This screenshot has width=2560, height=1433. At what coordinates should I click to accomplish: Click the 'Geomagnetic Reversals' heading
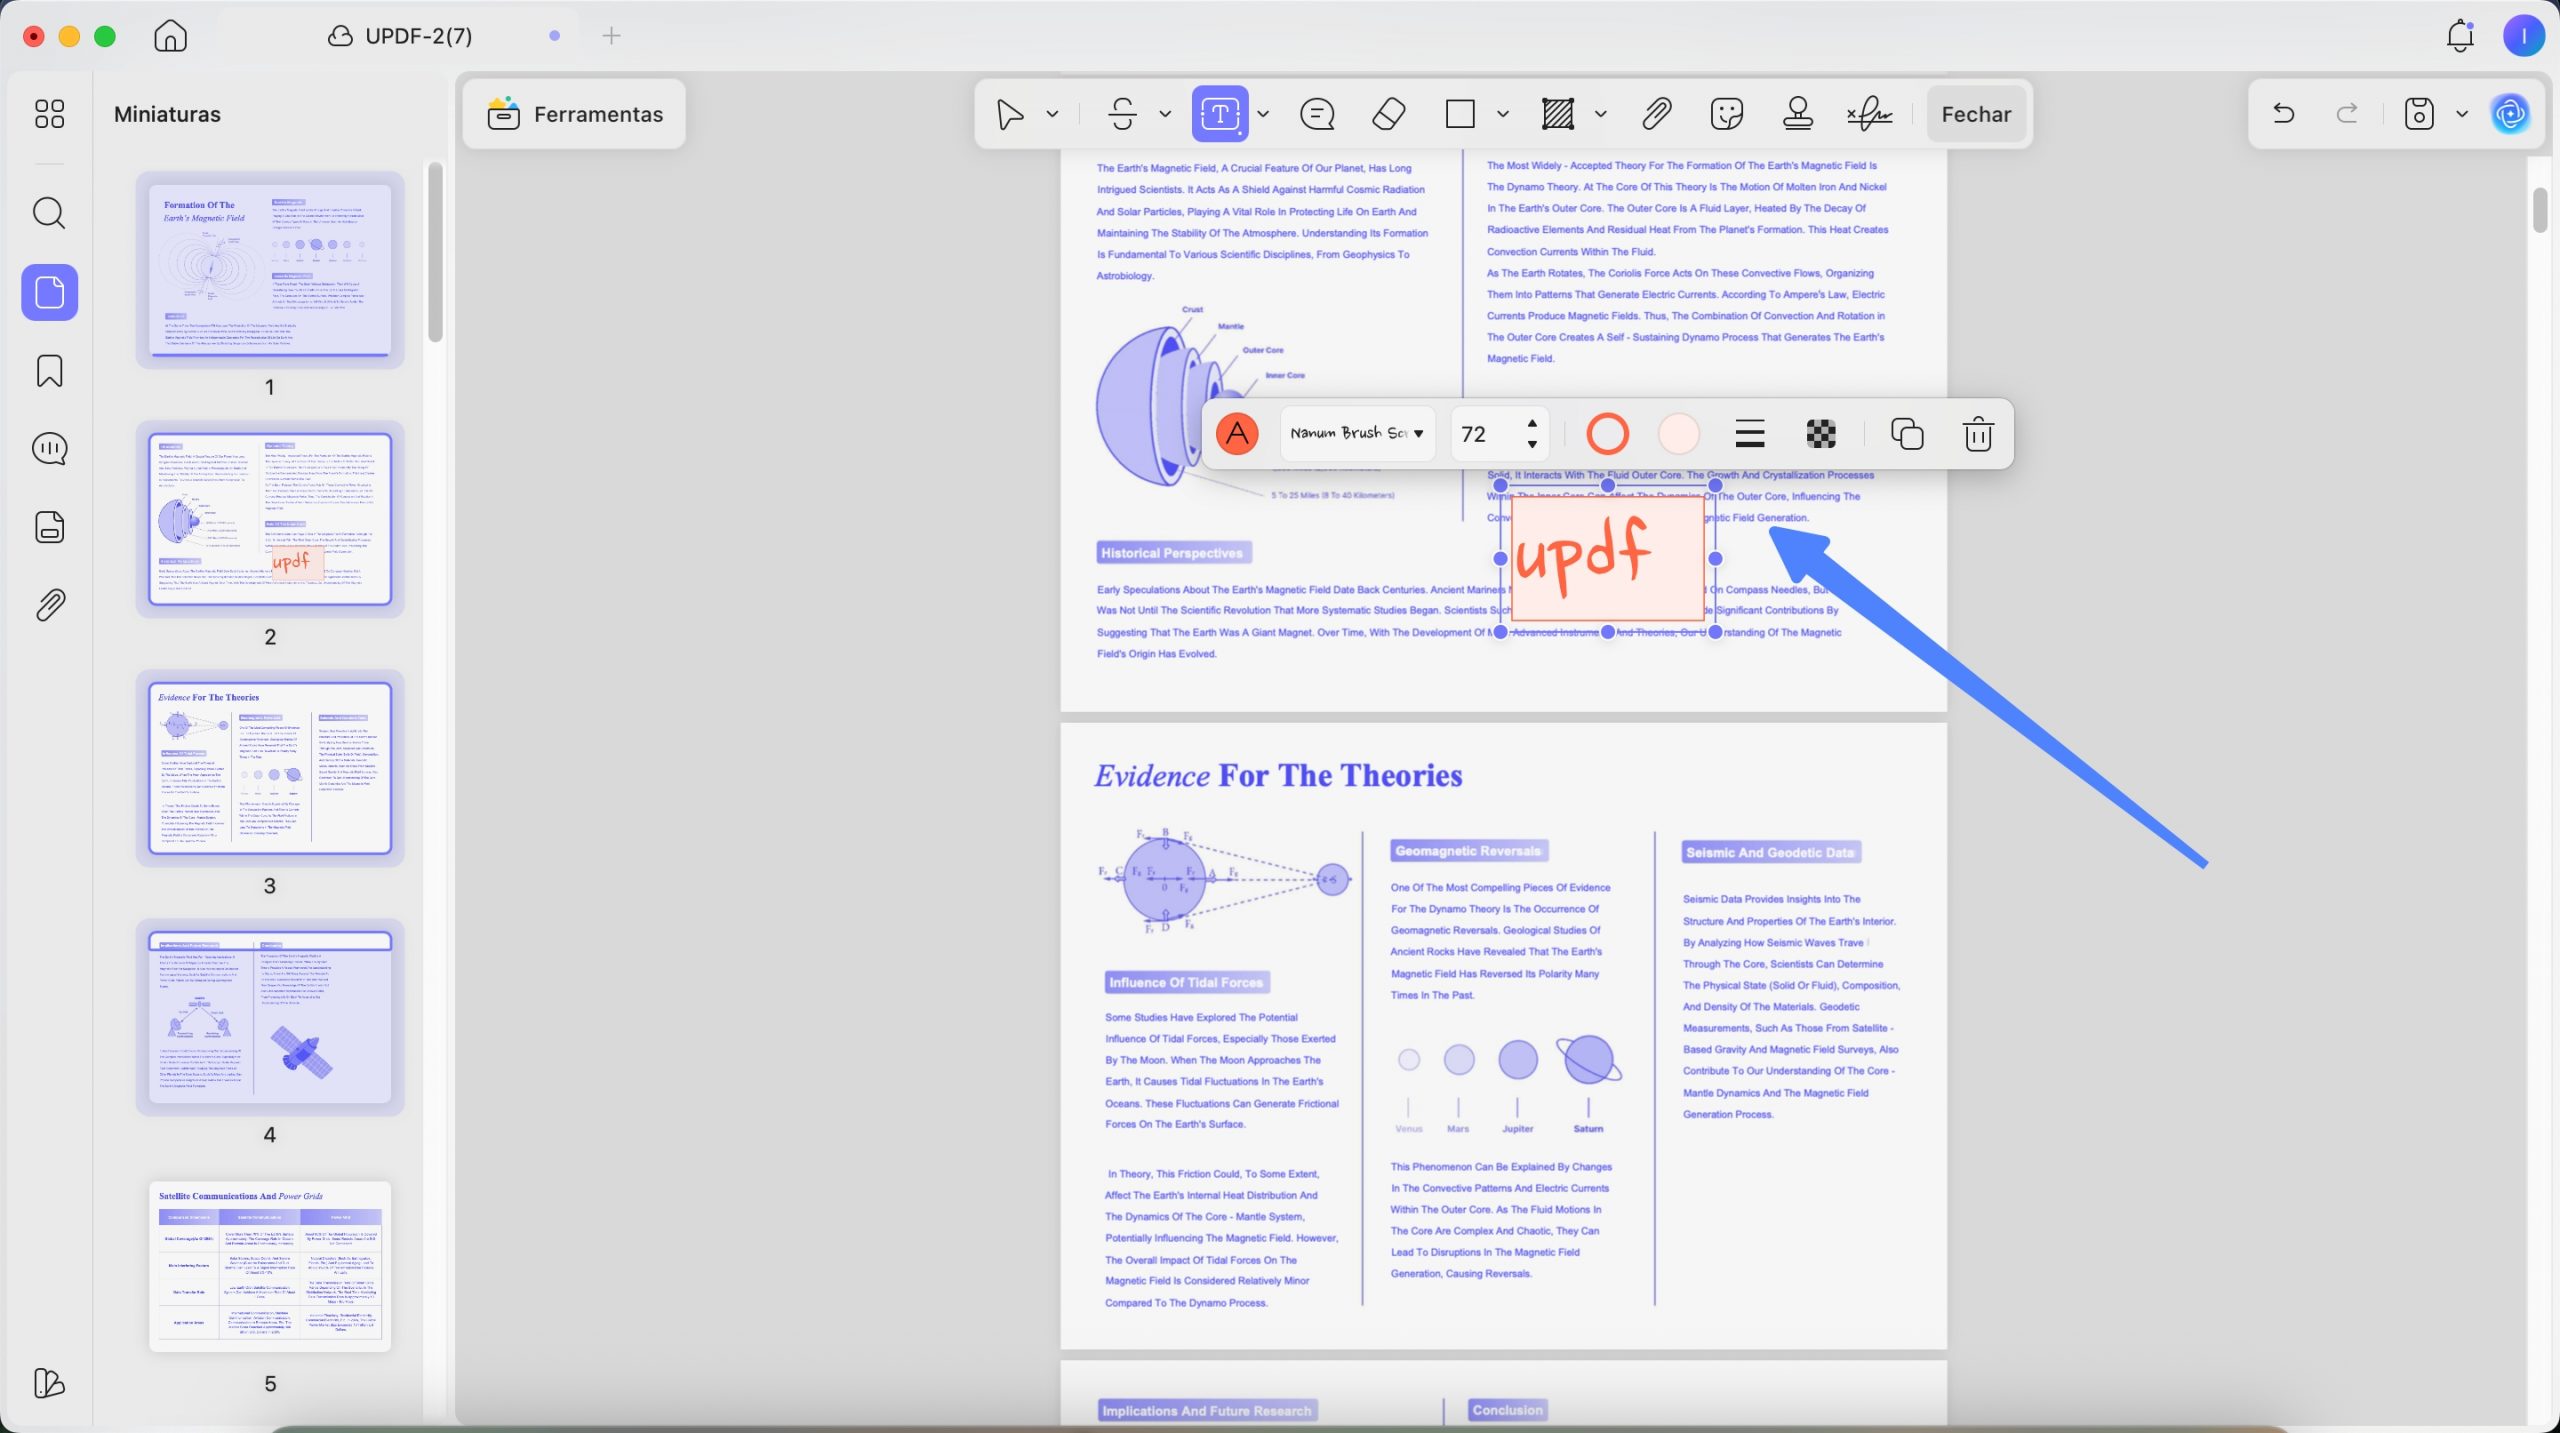point(1468,851)
